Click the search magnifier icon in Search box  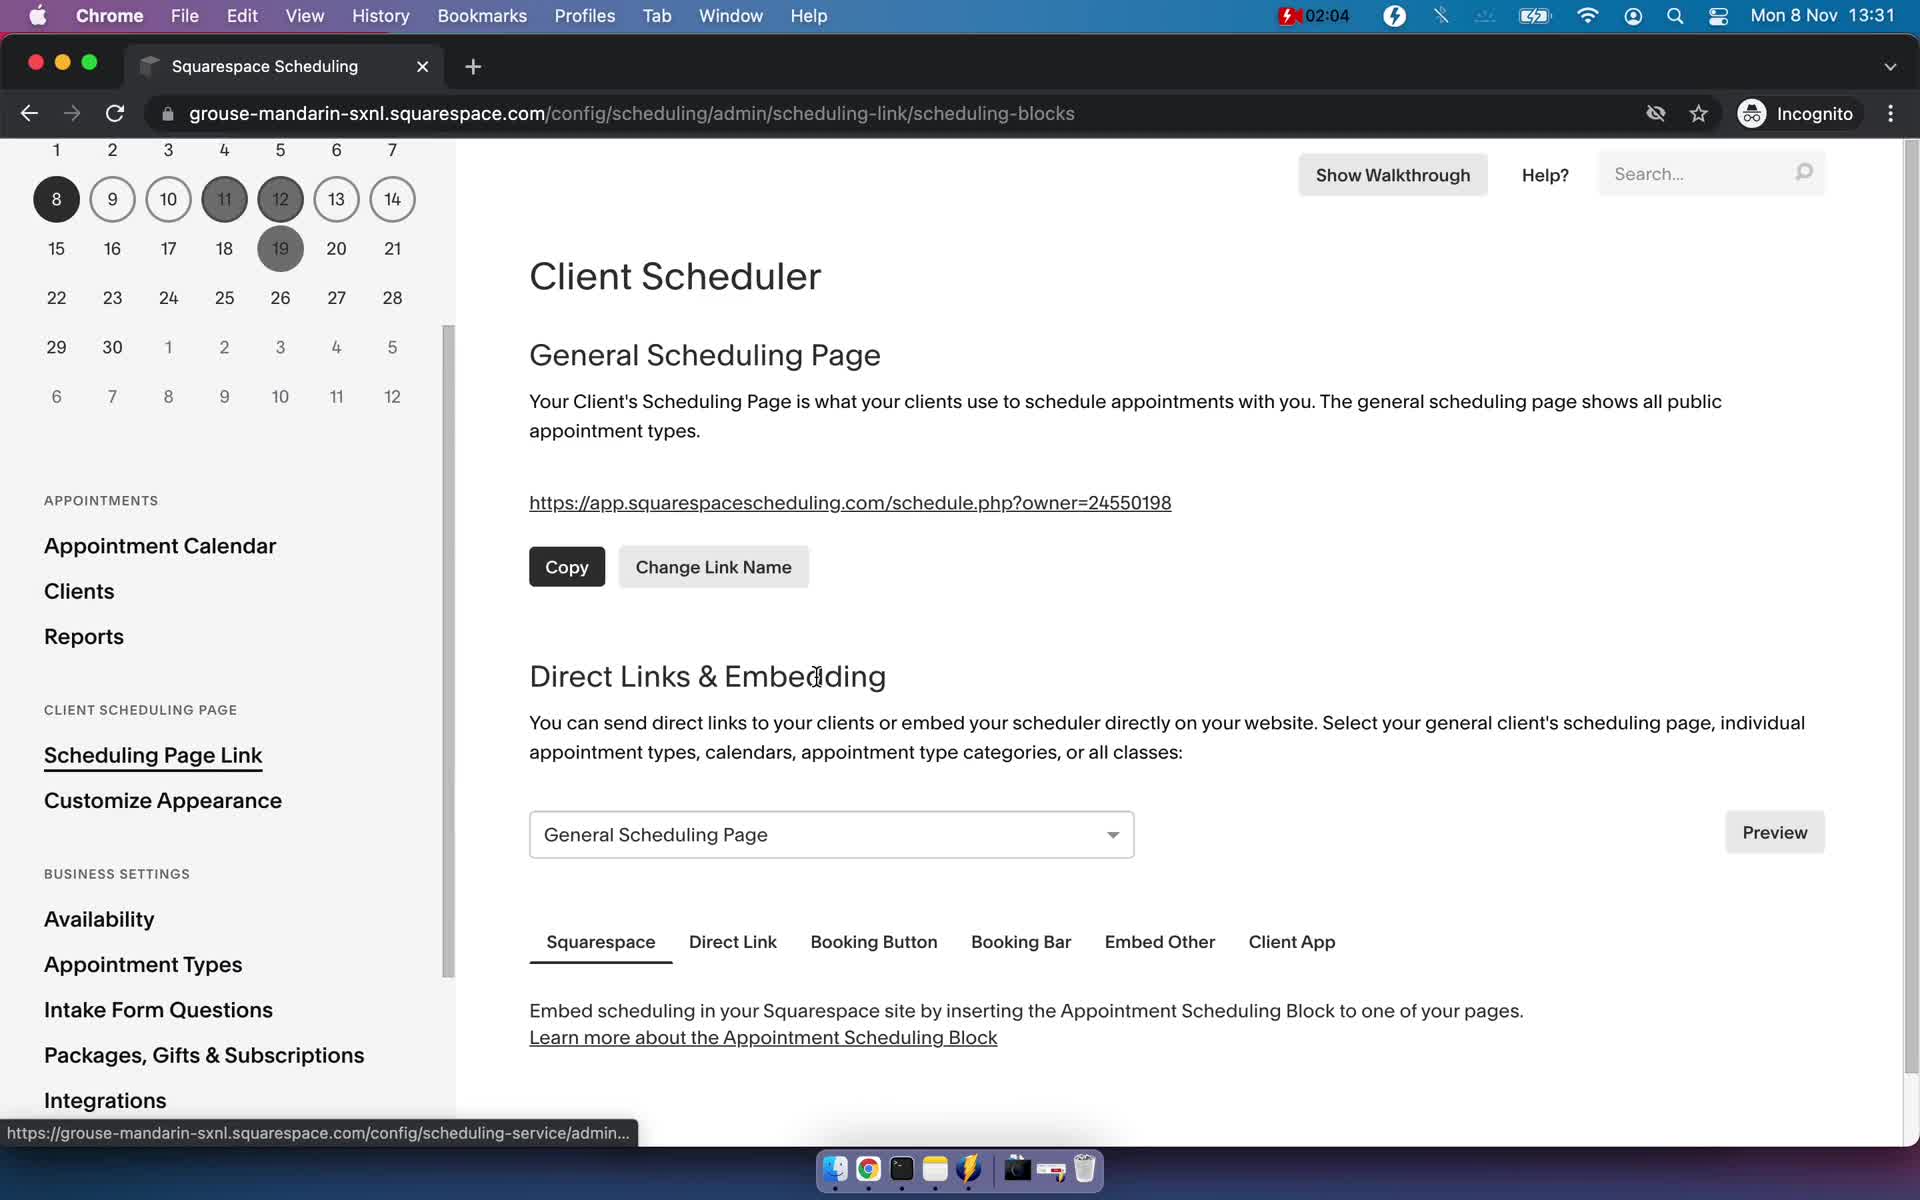[x=1803, y=173]
